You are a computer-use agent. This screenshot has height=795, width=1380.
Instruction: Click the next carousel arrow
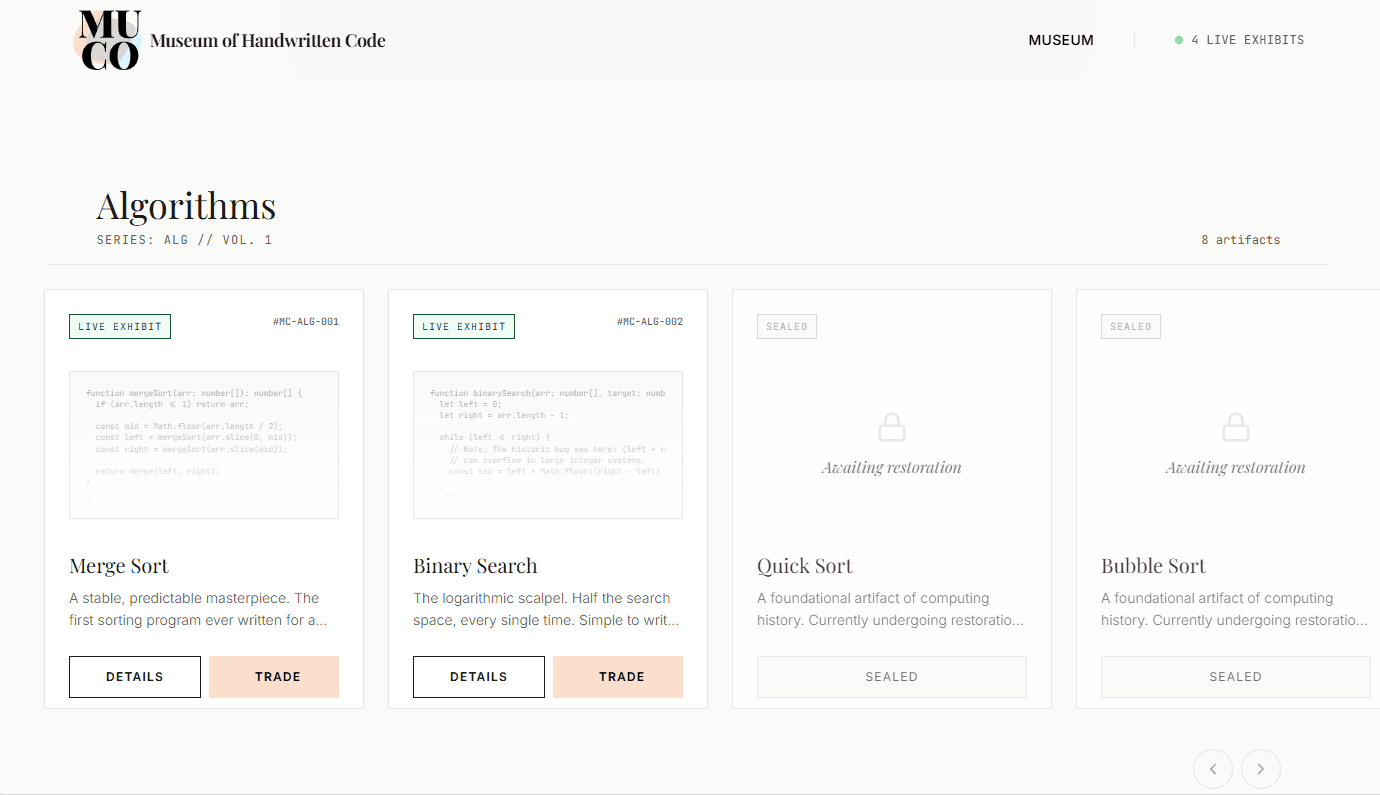click(x=1261, y=769)
